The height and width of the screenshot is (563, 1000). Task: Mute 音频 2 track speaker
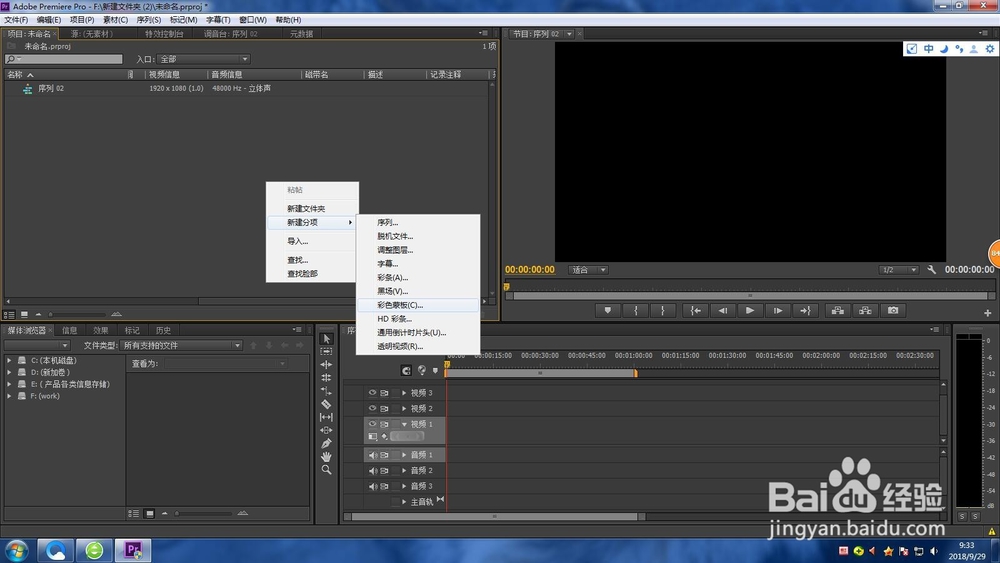(372, 471)
